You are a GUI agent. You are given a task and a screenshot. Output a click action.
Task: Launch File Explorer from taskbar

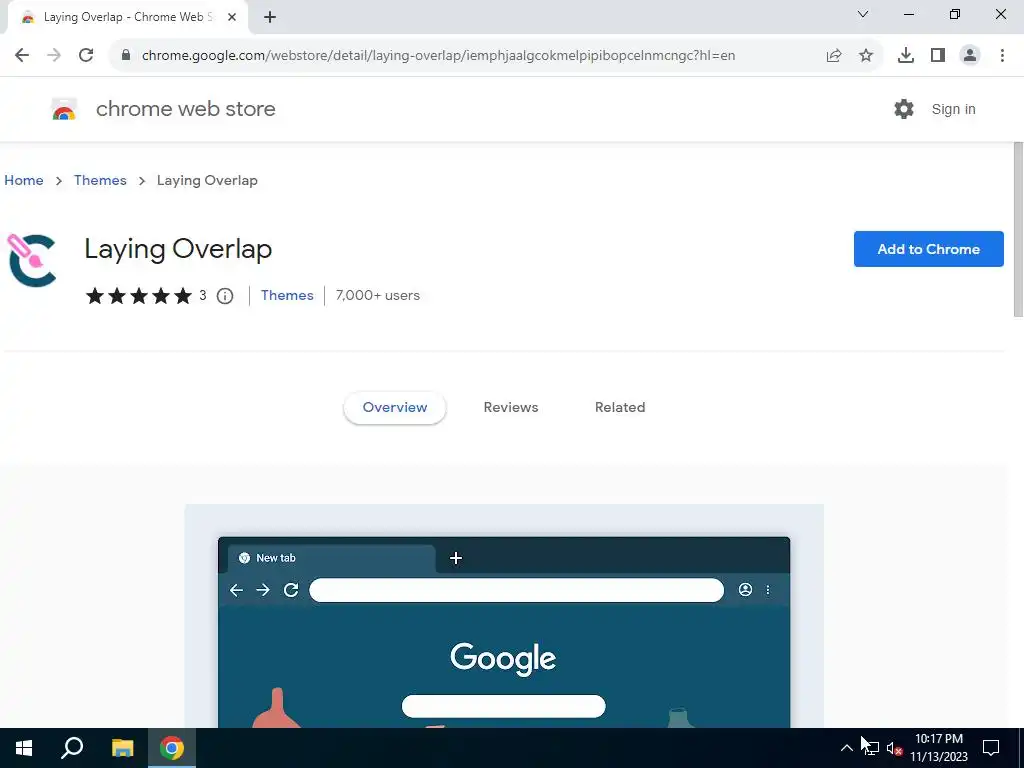pyautogui.click(x=122, y=748)
